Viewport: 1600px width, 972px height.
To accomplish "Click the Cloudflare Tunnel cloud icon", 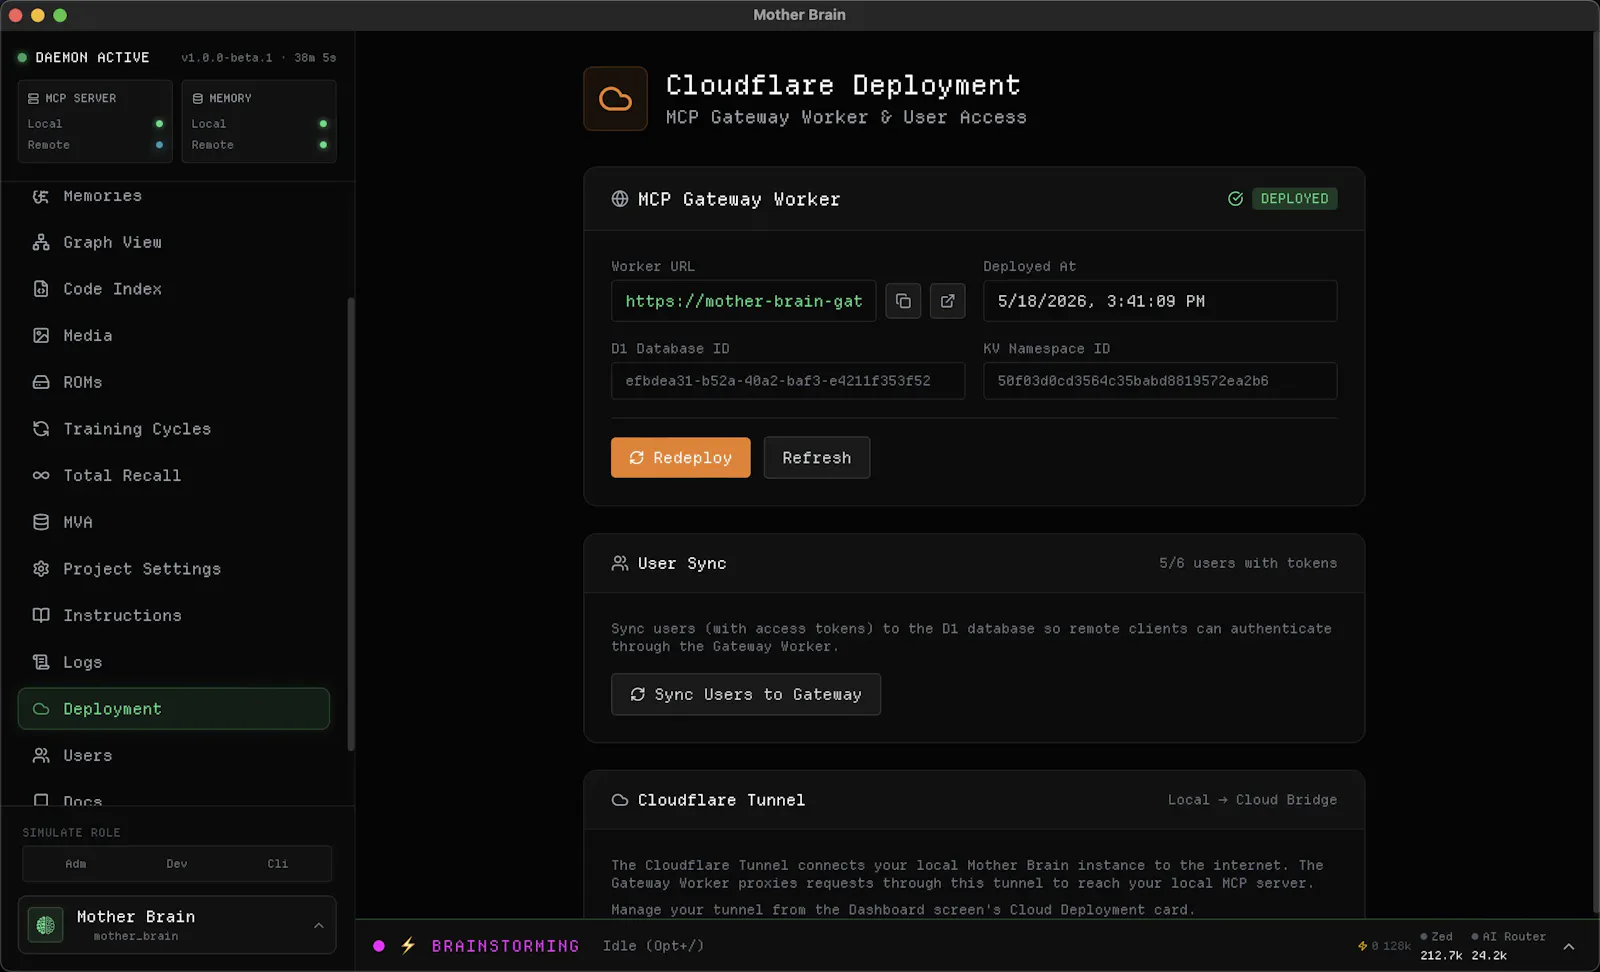I will pos(620,800).
